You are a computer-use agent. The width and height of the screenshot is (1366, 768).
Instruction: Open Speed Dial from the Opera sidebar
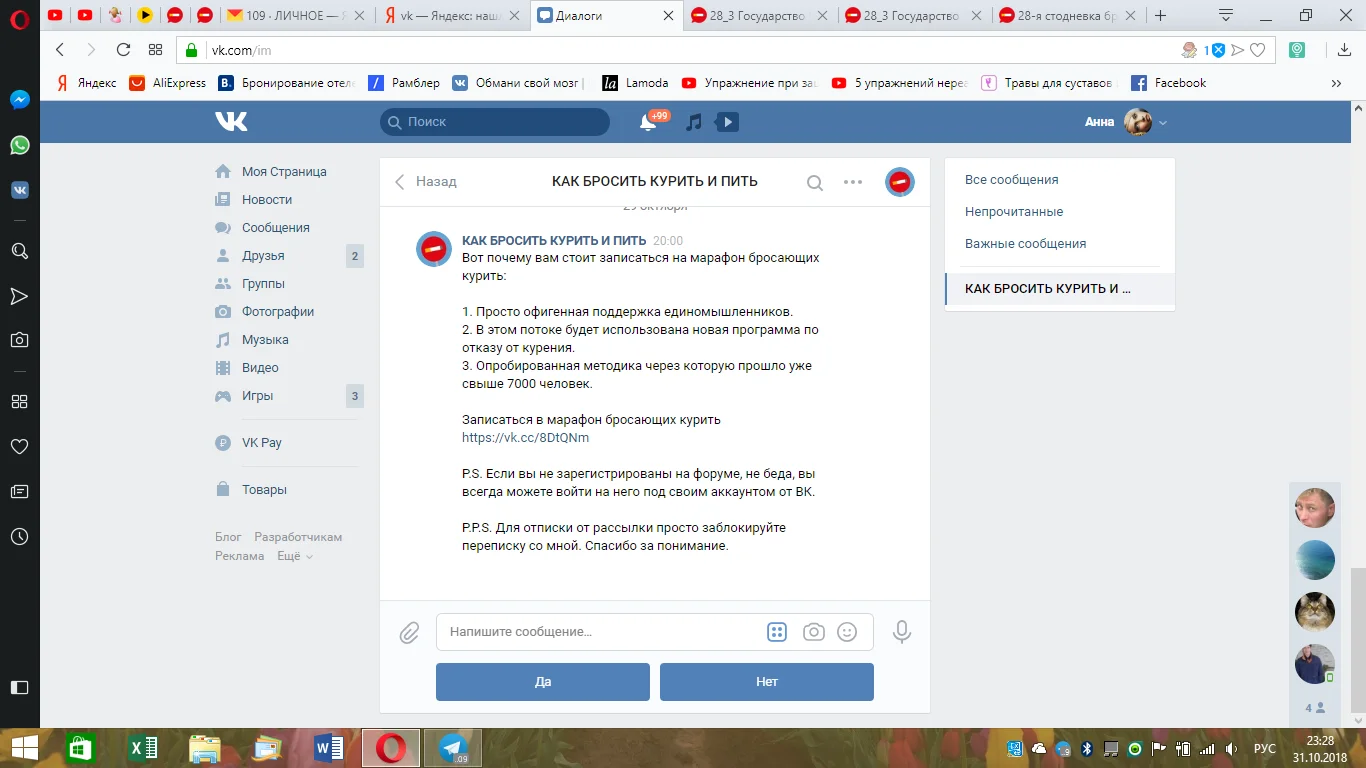click(19, 401)
